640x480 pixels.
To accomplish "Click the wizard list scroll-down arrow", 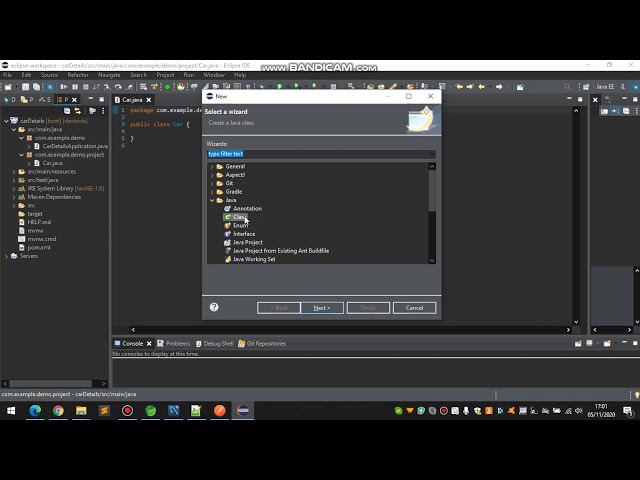I will pyautogui.click(x=432, y=260).
